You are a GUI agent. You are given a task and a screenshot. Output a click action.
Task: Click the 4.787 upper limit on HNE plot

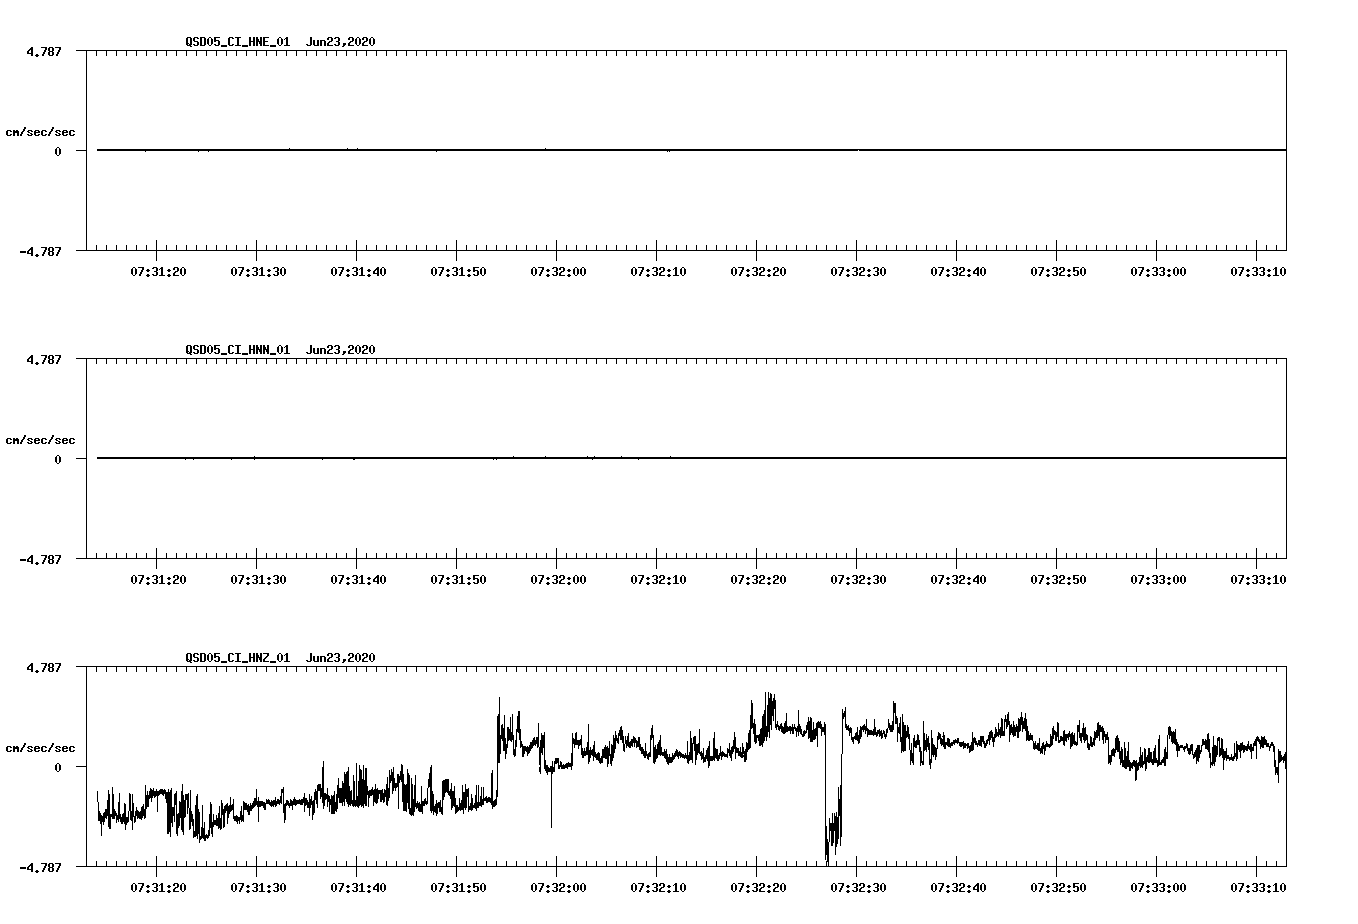click(x=44, y=51)
